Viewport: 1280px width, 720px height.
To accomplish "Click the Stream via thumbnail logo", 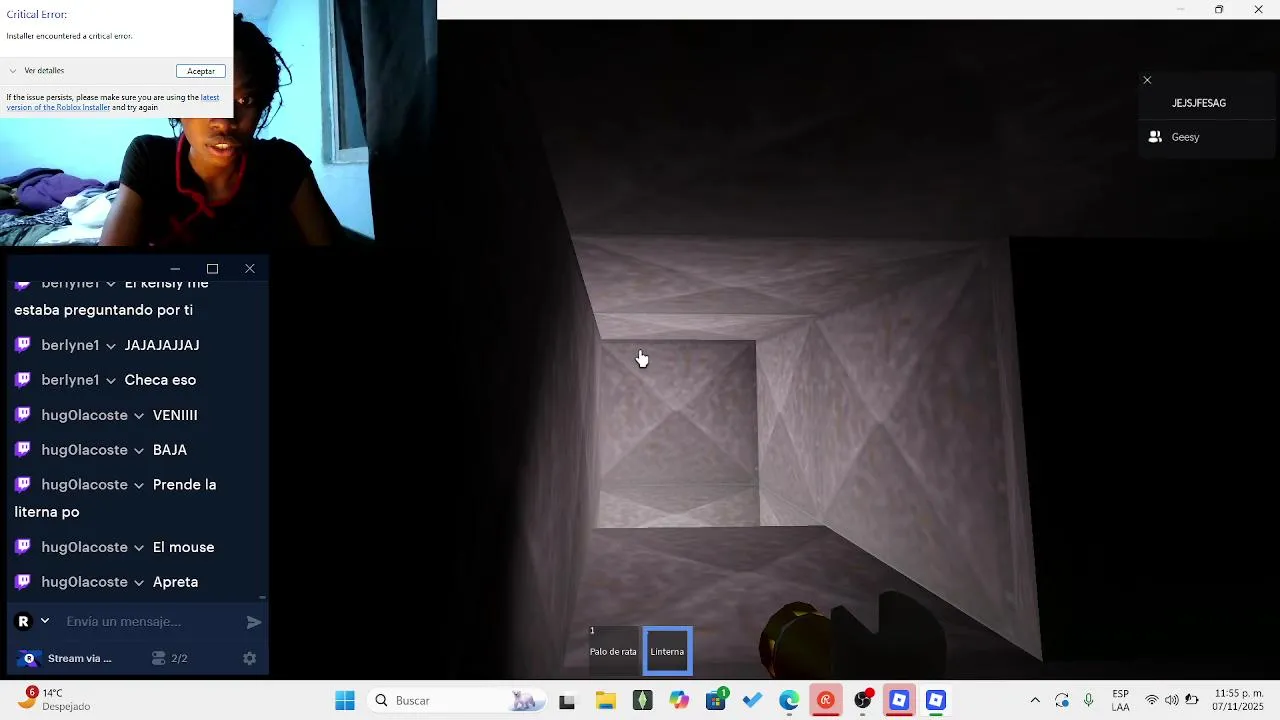I will click(29, 658).
